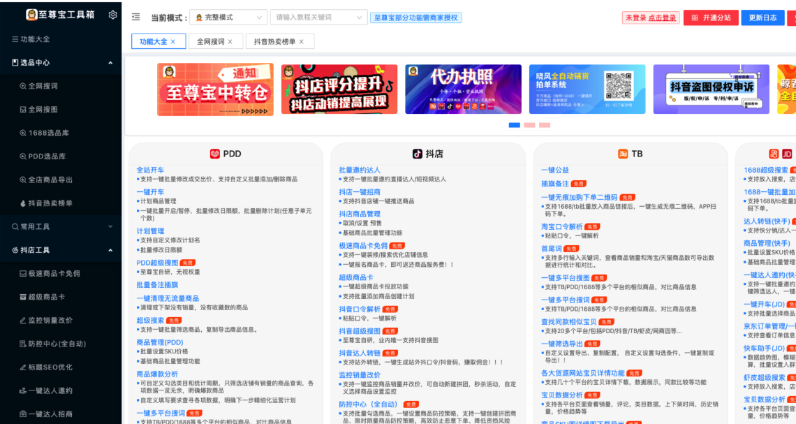Open the 商品爆款分析 link
Image resolution: width=796 pixels, height=424 pixels.
[x=157, y=374]
